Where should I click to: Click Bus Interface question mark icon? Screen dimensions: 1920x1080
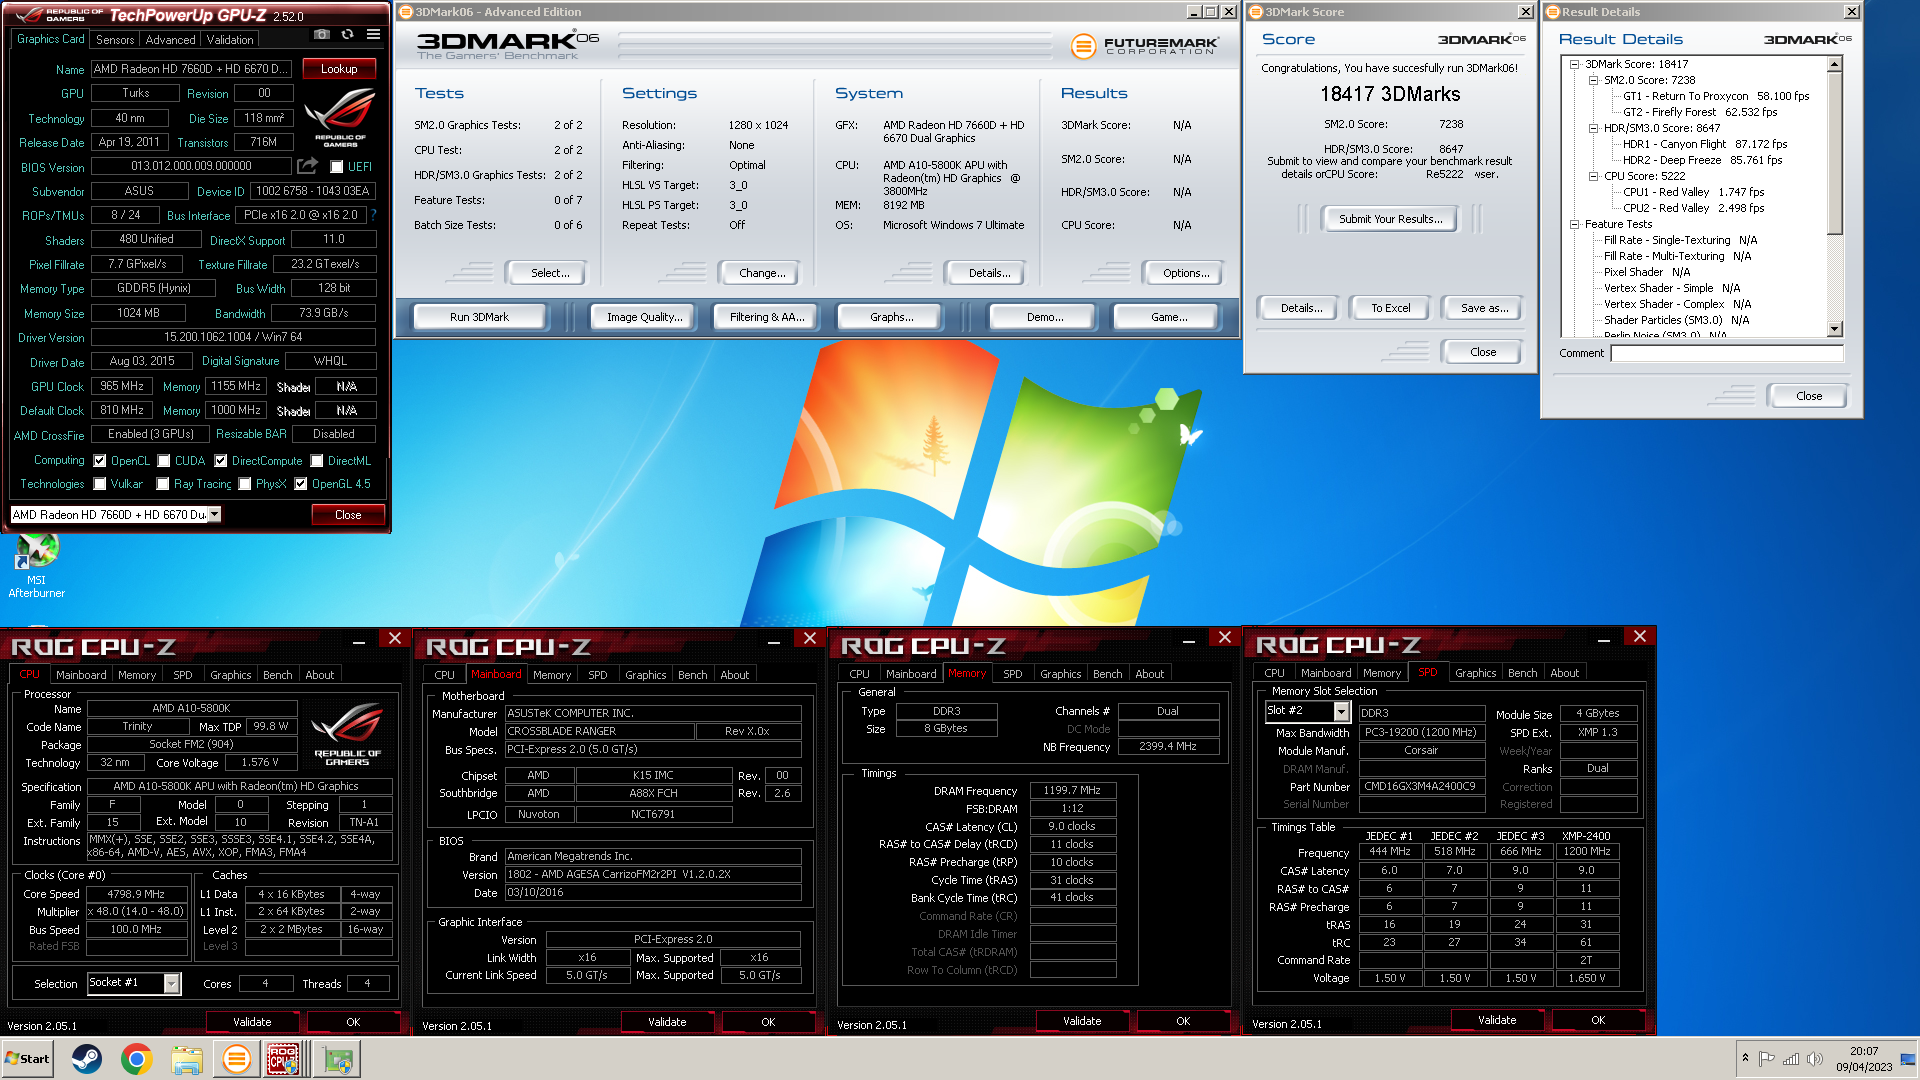click(373, 215)
